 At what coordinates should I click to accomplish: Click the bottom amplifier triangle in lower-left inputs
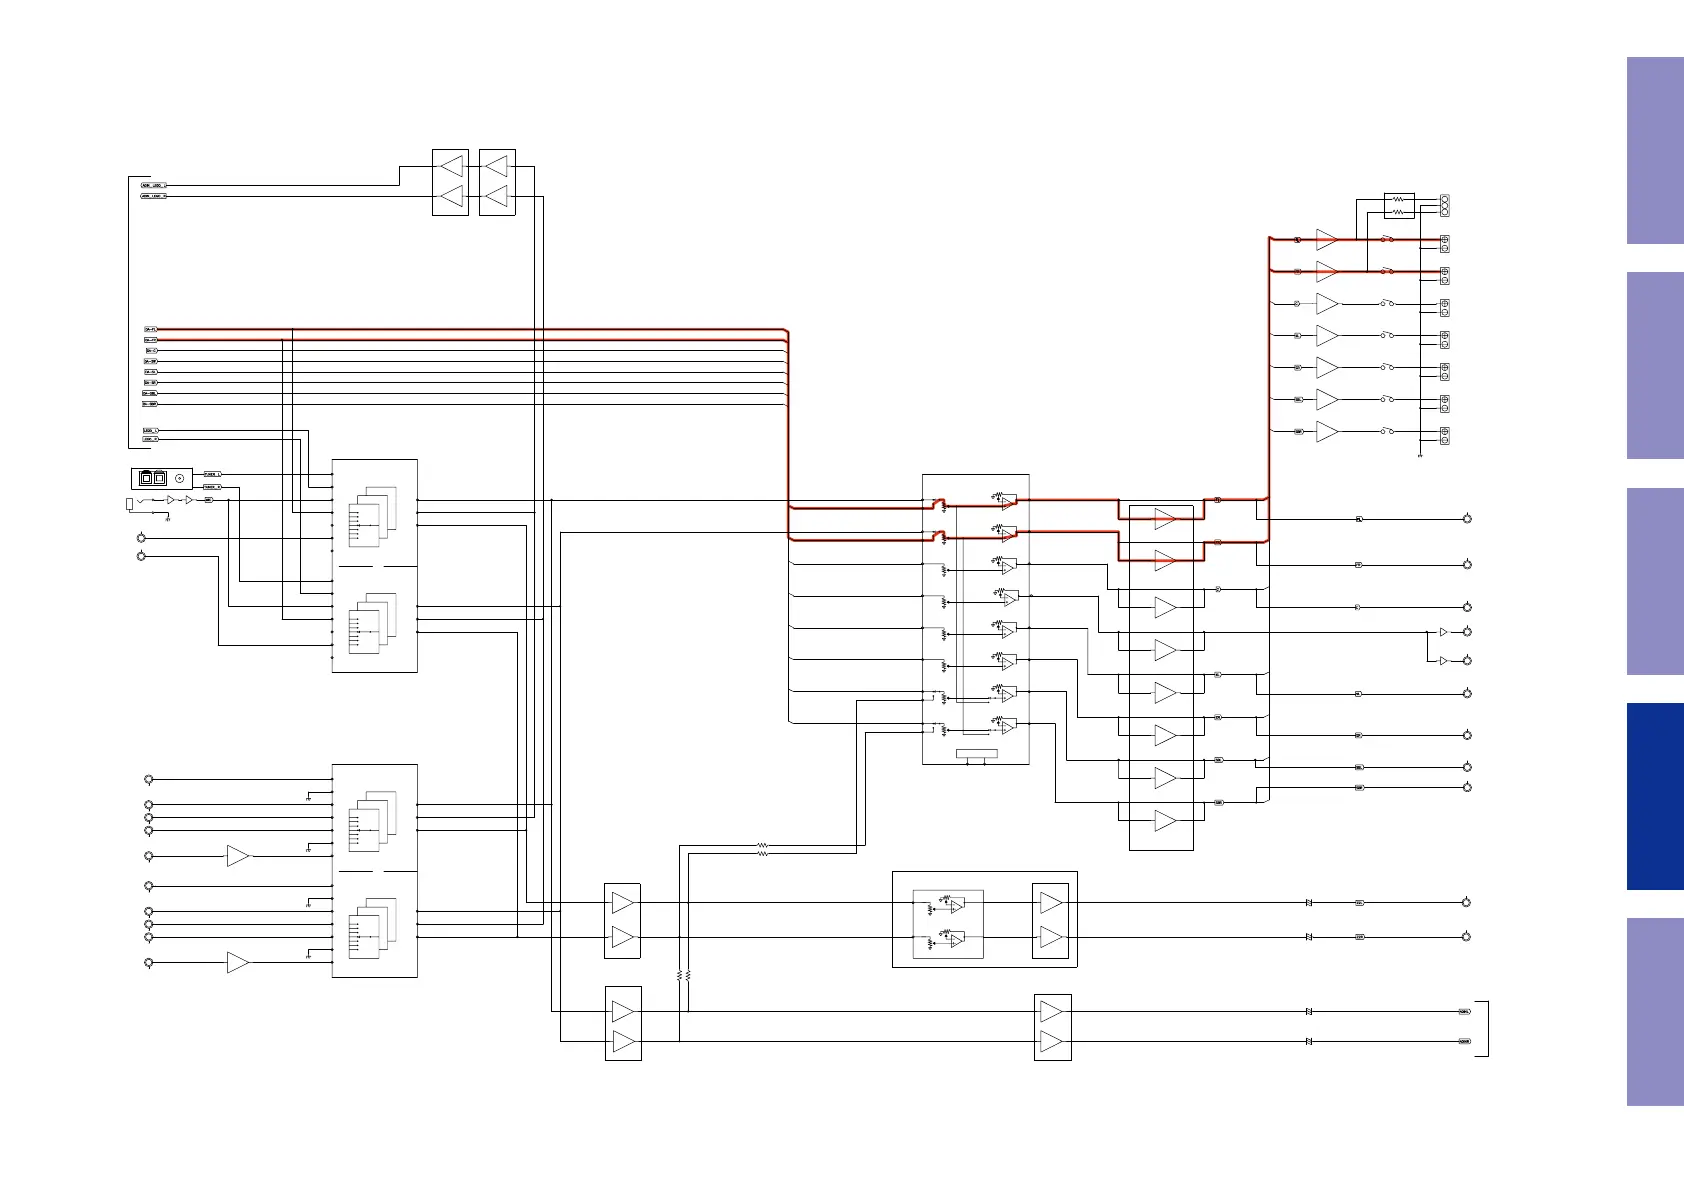(238, 962)
